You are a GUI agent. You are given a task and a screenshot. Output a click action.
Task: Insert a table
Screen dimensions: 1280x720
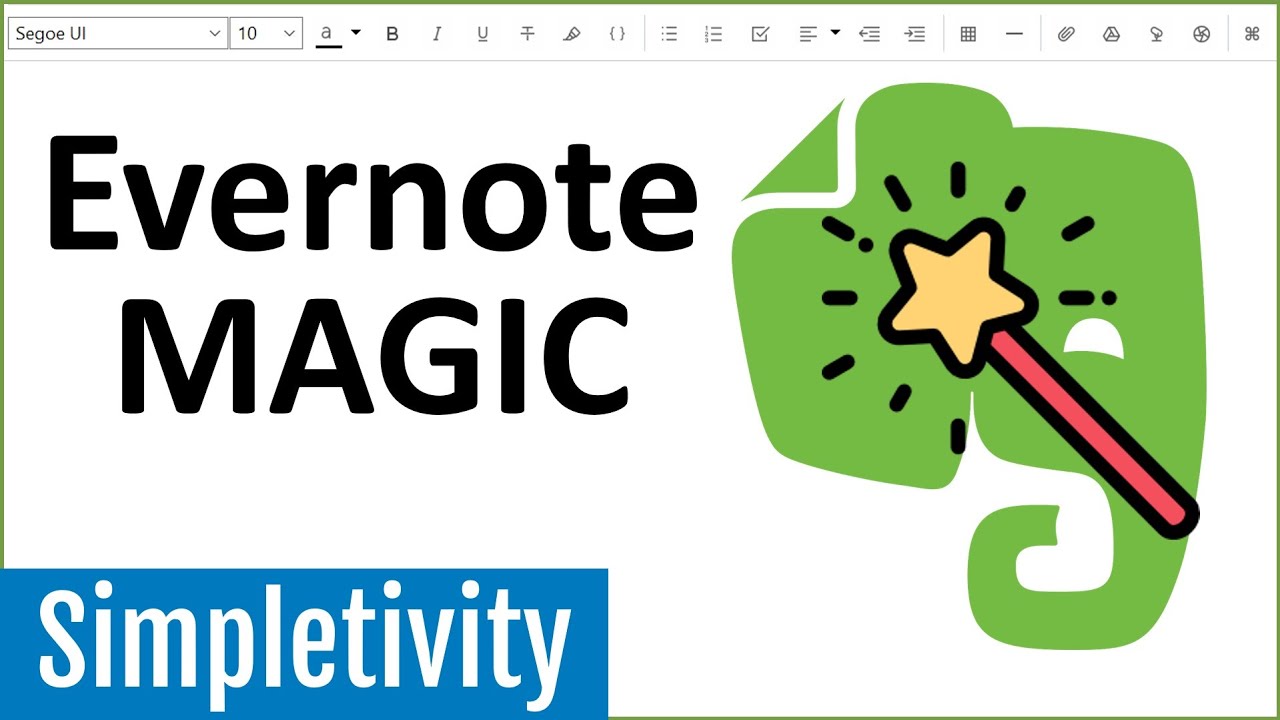(968, 34)
